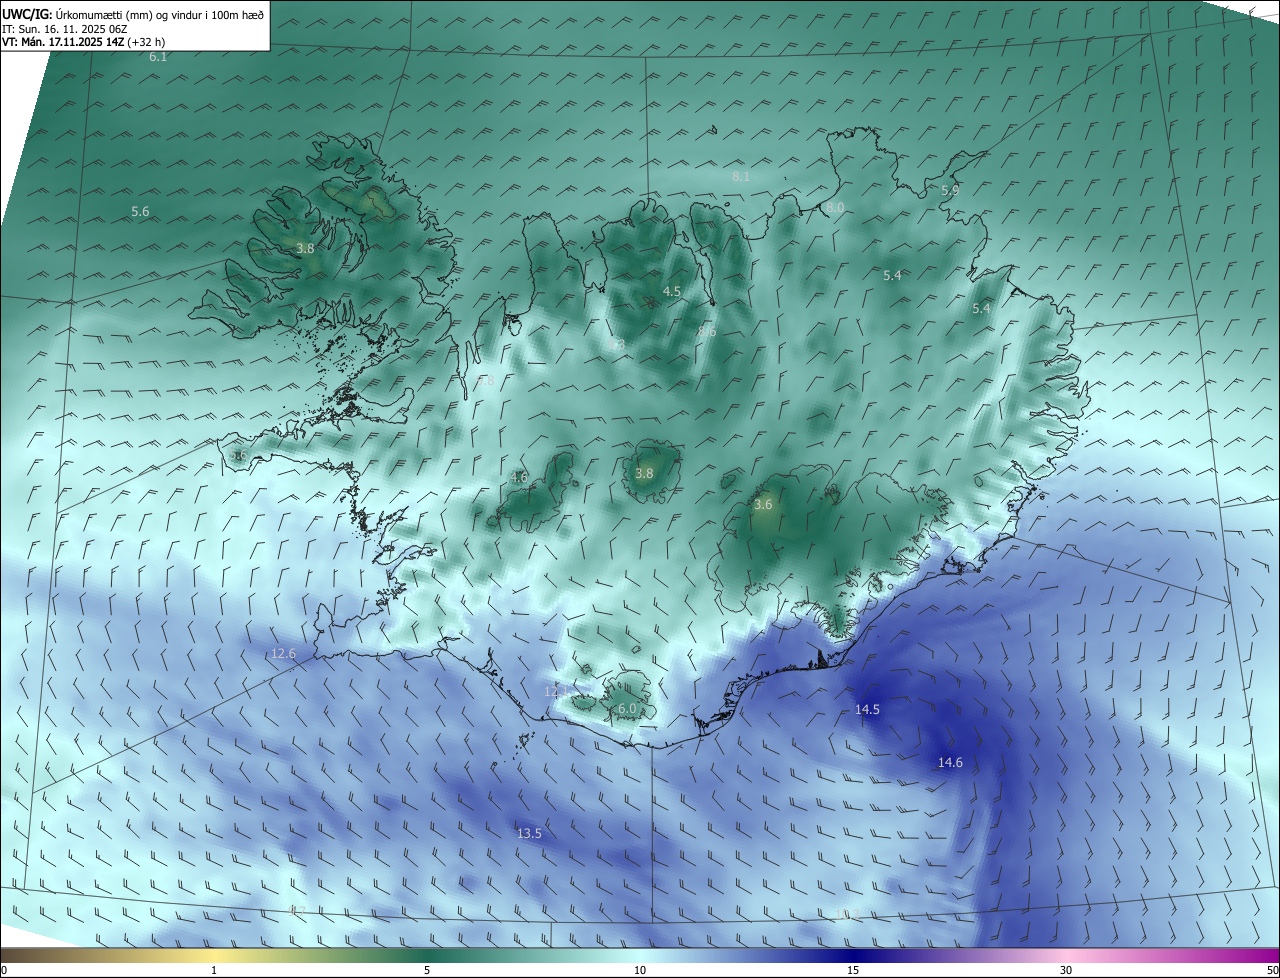Screen dimensions: 1280x978
Task: Click the 30 tick on the colour scale
Action: coord(1066,970)
